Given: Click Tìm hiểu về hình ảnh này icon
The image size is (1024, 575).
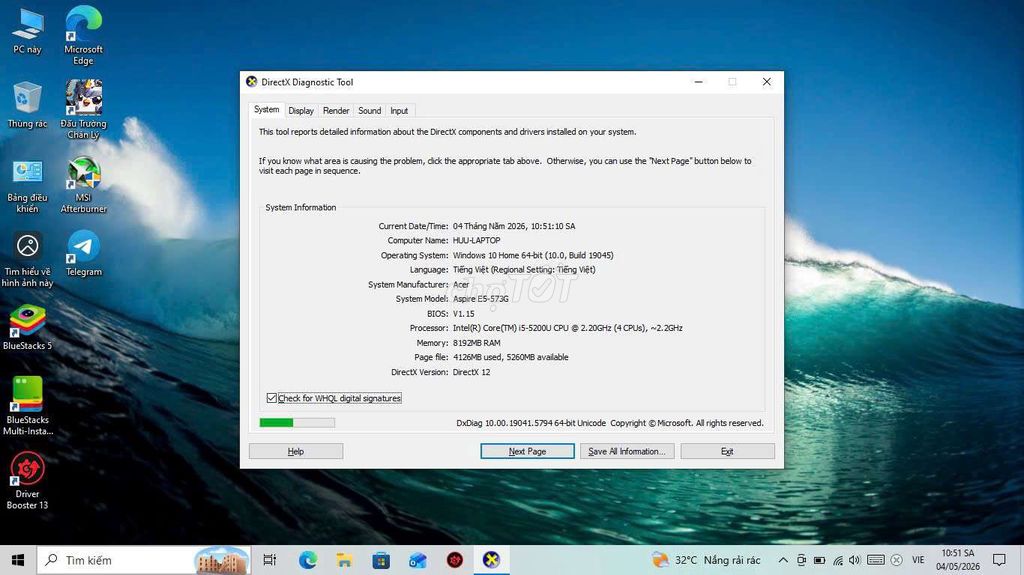Looking at the screenshot, I should [x=27, y=260].
